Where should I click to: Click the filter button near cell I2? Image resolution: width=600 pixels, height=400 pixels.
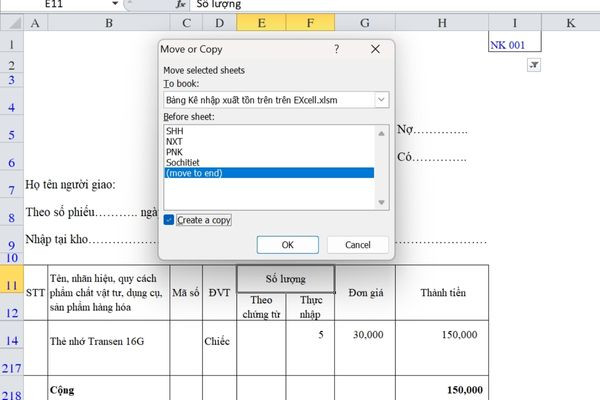point(534,65)
